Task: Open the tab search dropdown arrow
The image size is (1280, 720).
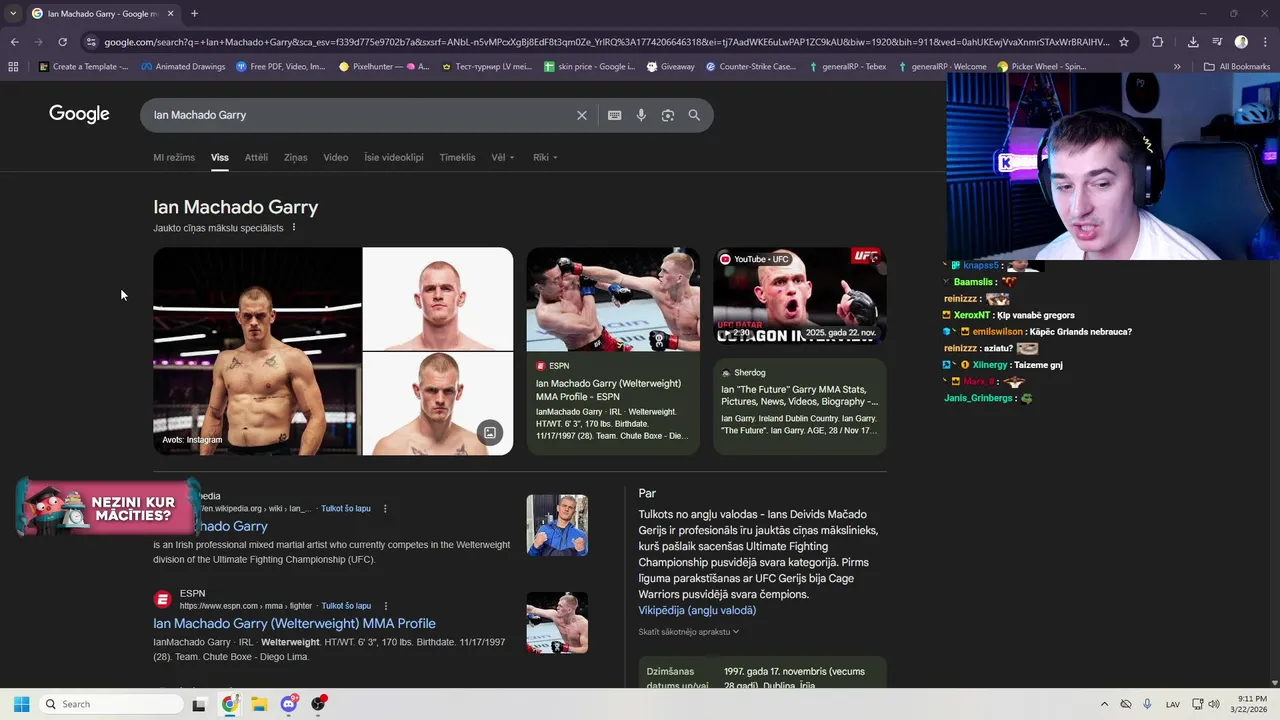Action: pyautogui.click(x=12, y=14)
